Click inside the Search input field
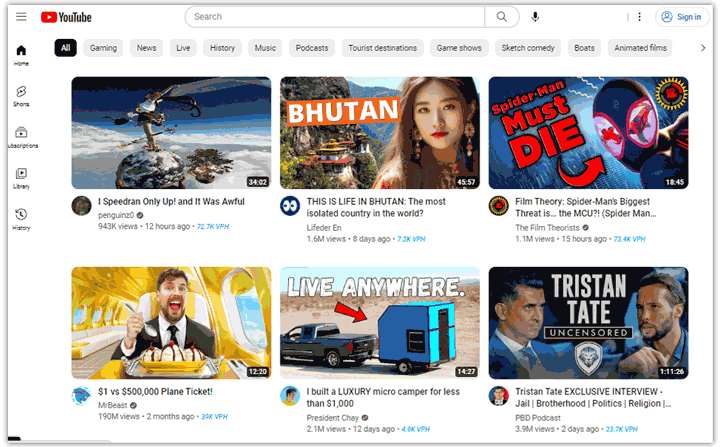 [335, 17]
